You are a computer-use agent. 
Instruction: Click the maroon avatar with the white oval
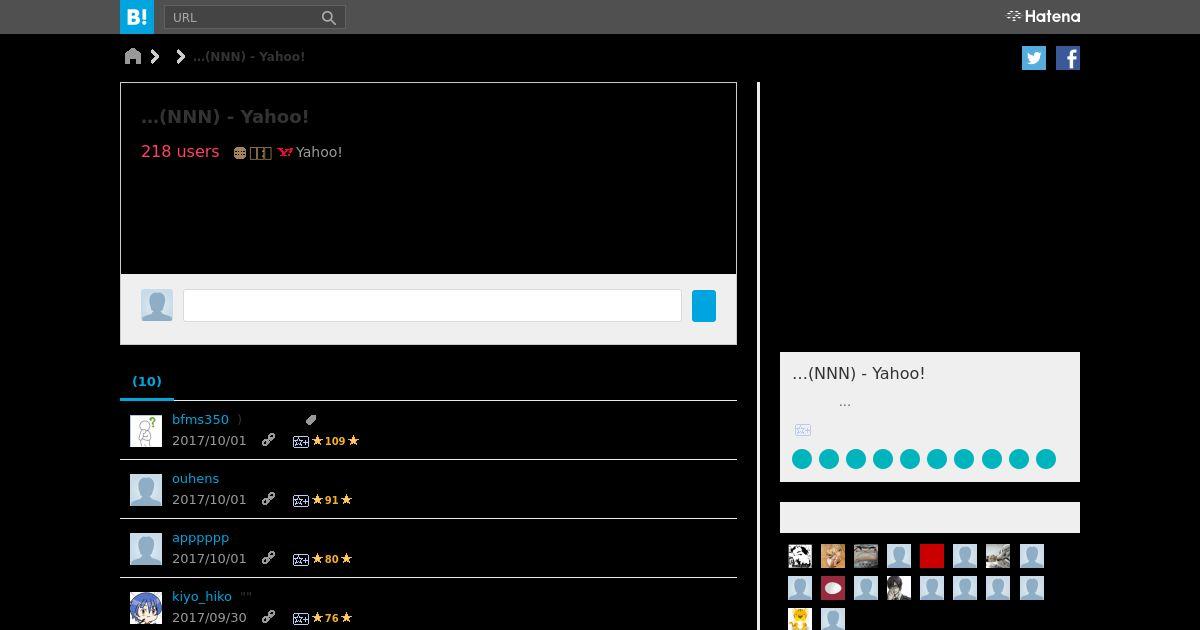833,588
